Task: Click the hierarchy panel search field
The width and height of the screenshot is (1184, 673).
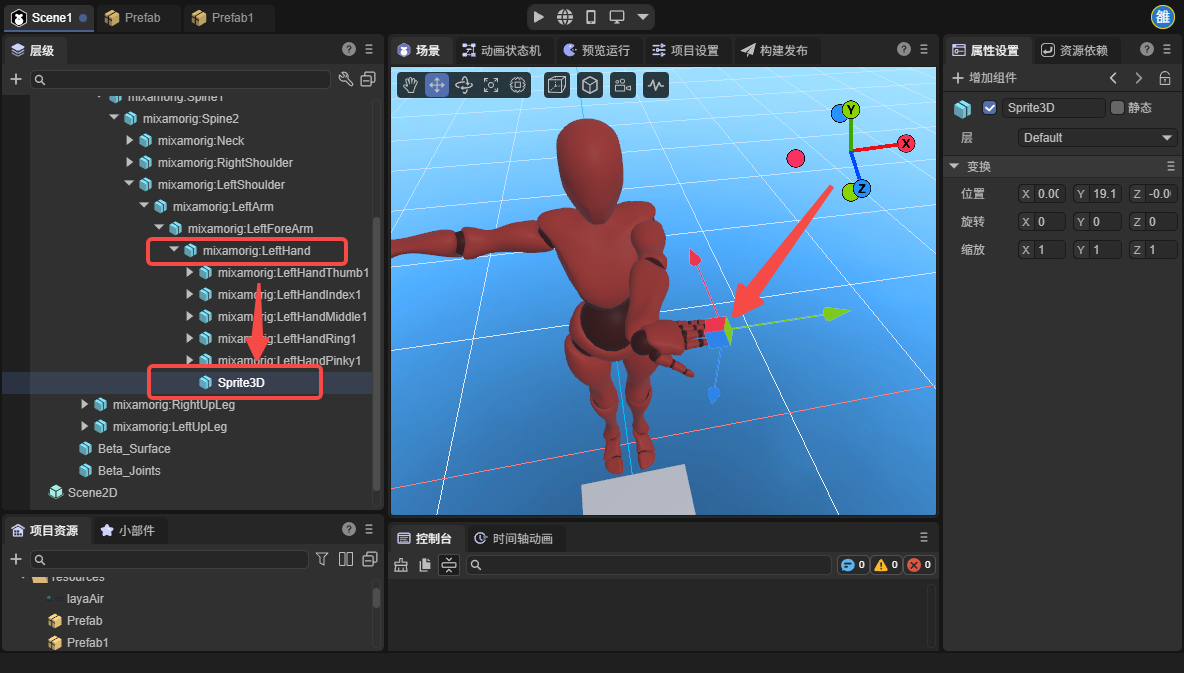Action: coord(180,79)
